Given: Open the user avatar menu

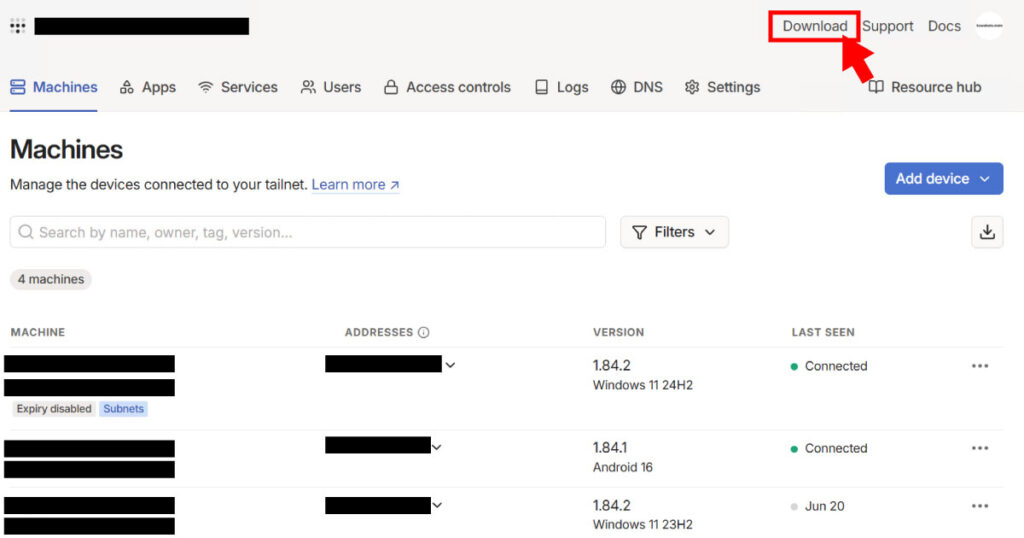Looking at the screenshot, I should point(989,26).
